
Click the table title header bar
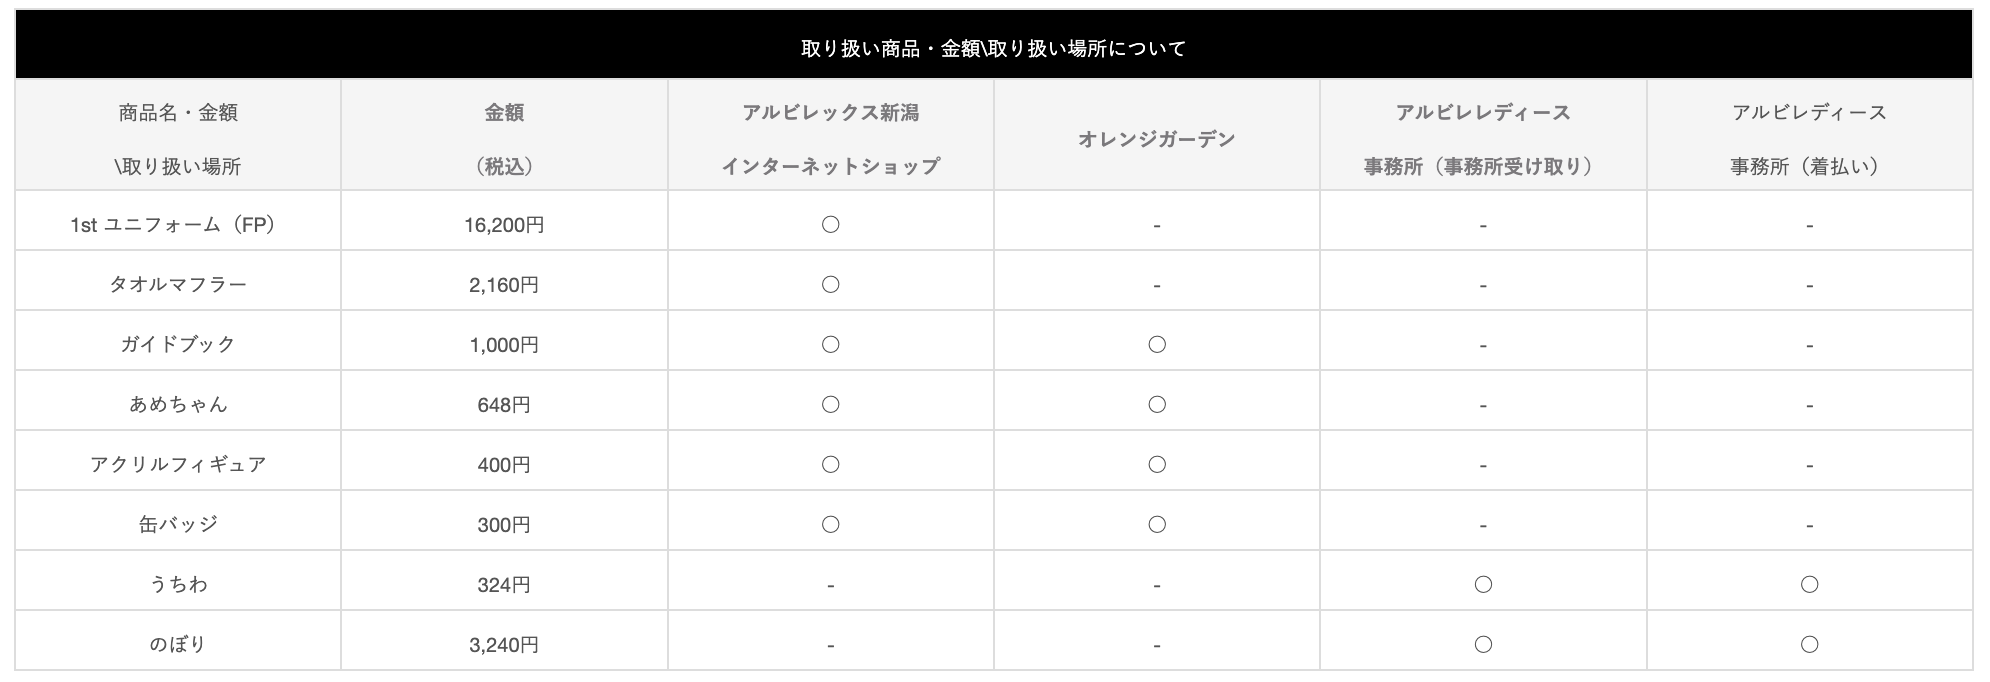994,47
